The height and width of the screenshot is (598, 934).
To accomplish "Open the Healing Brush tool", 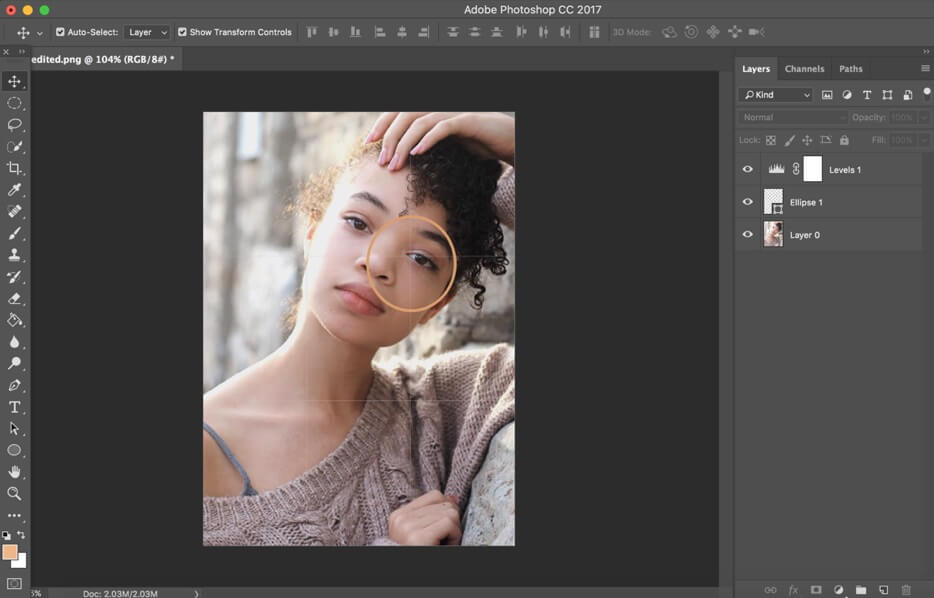I will pyautogui.click(x=15, y=211).
